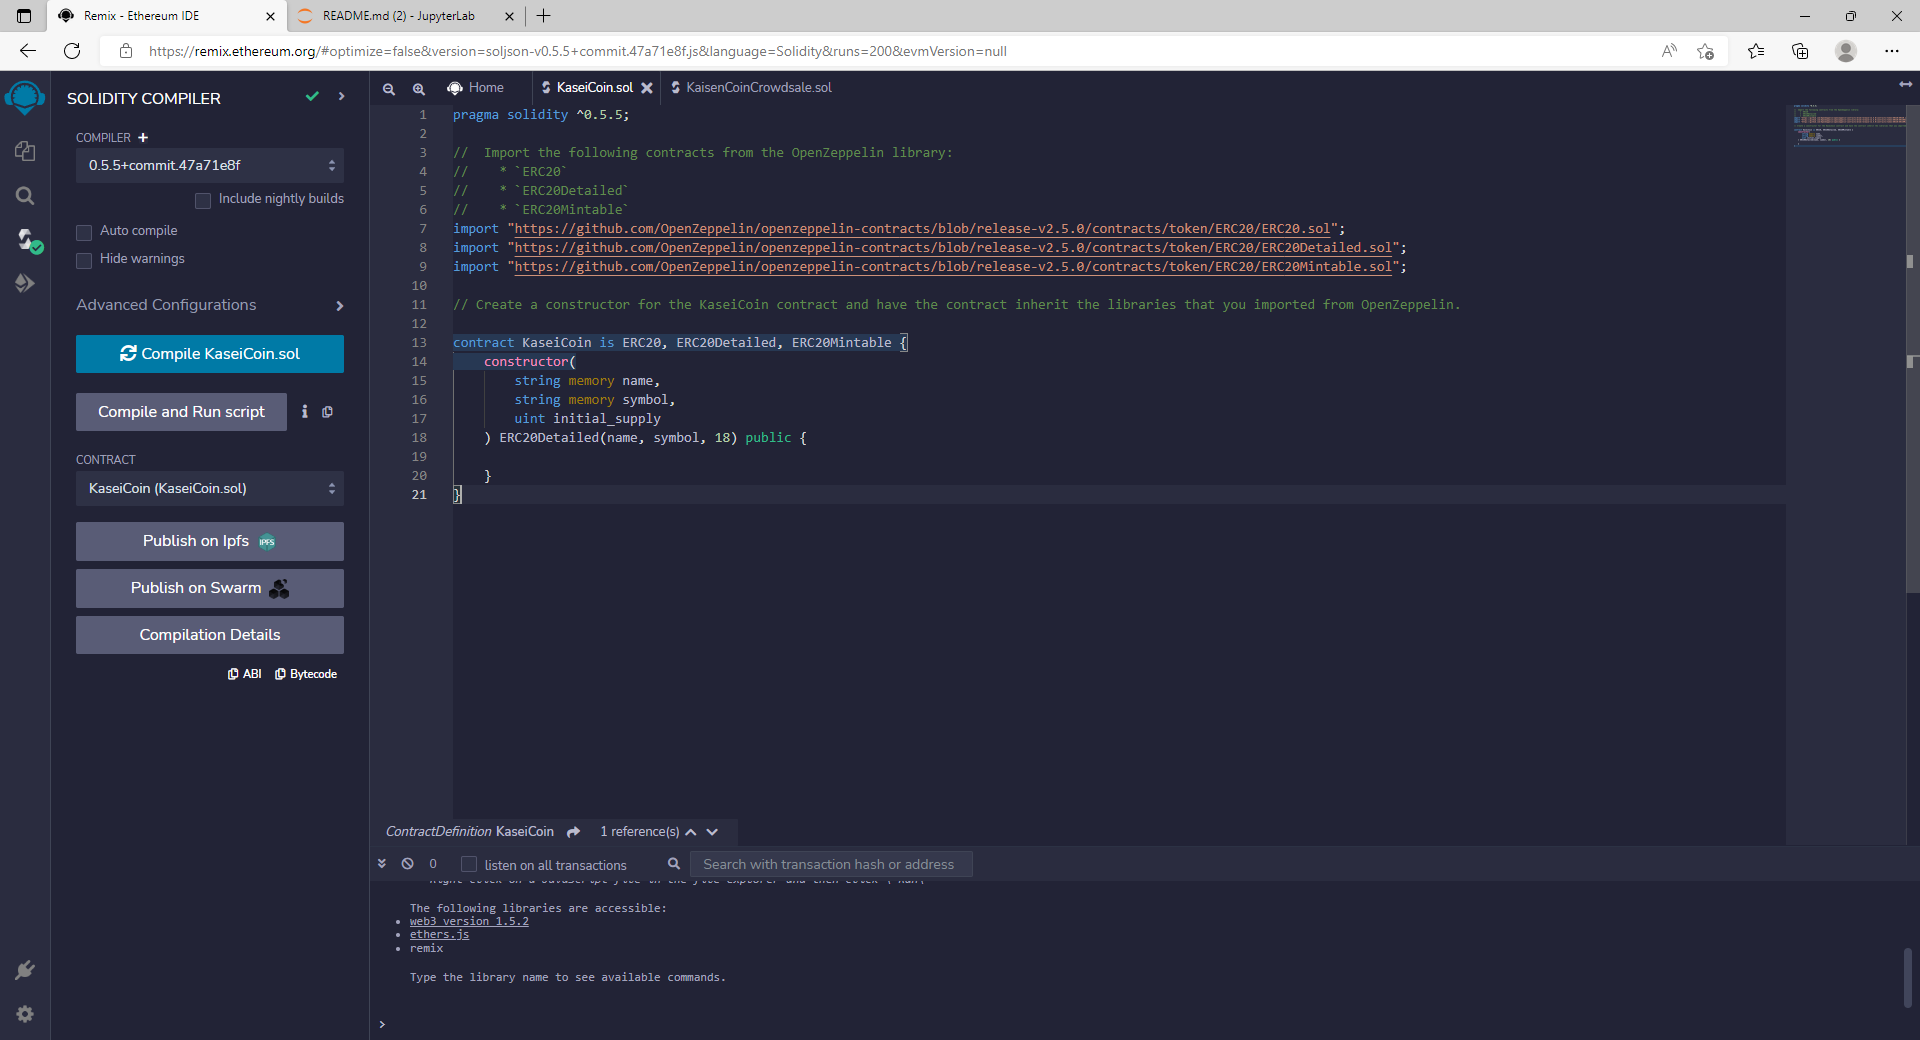Open the contract selection dropdown

pos(210,488)
